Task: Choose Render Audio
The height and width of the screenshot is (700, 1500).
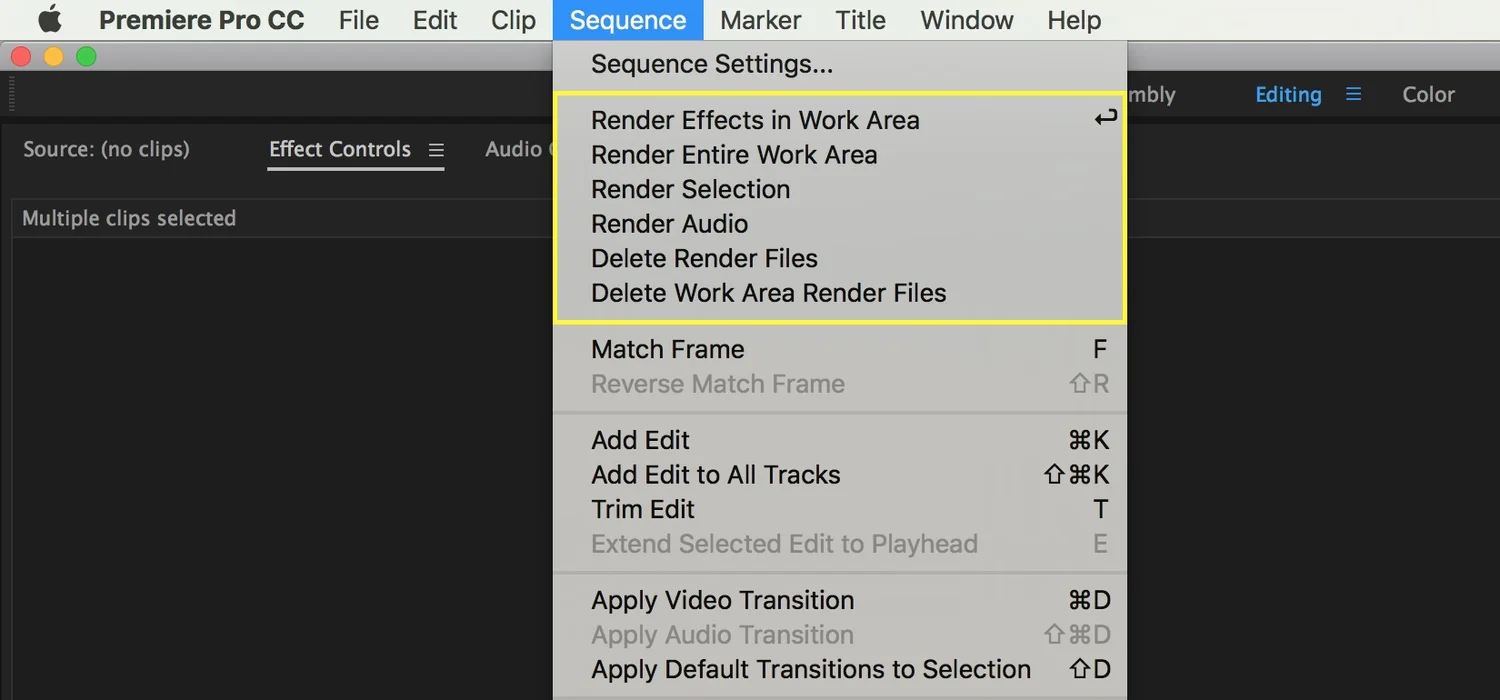Action: click(840, 224)
